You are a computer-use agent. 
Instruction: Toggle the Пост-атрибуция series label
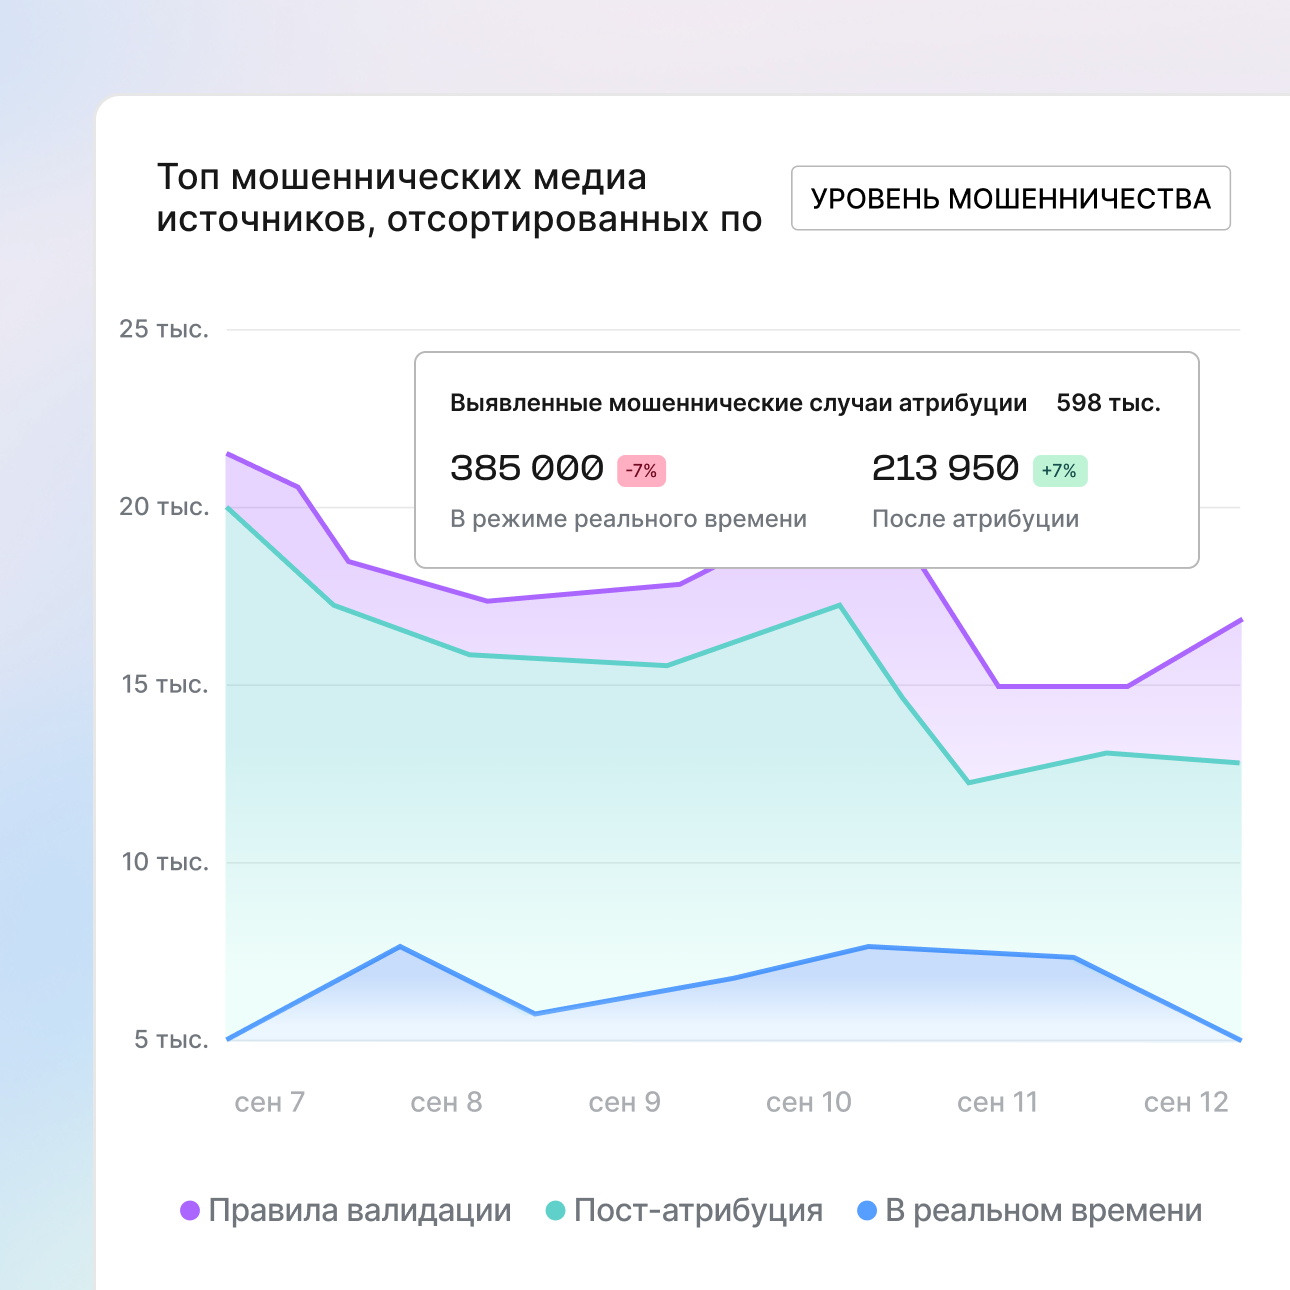click(698, 1211)
